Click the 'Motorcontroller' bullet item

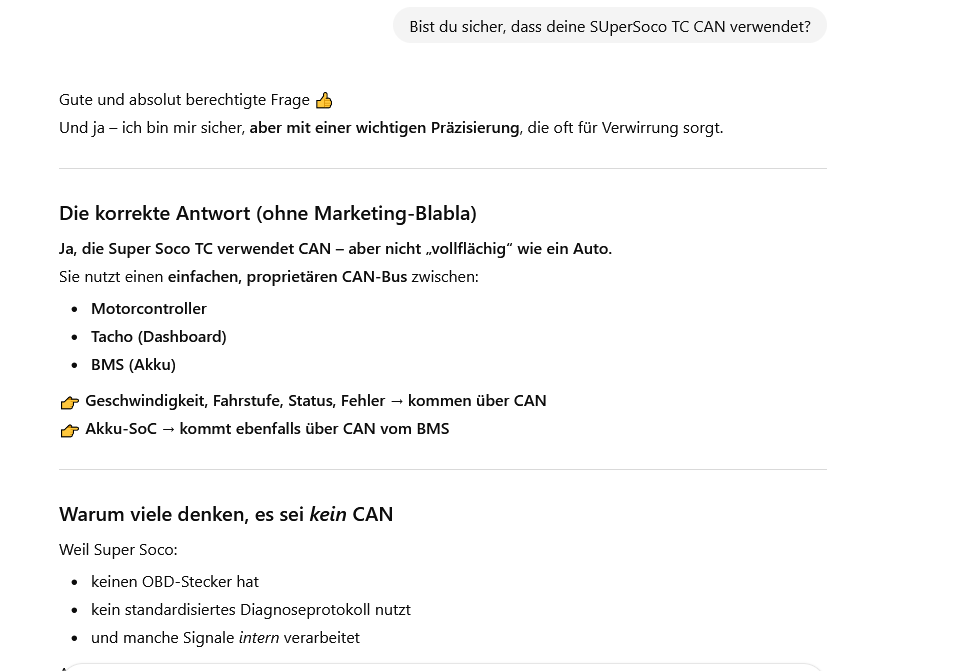pos(149,308)
